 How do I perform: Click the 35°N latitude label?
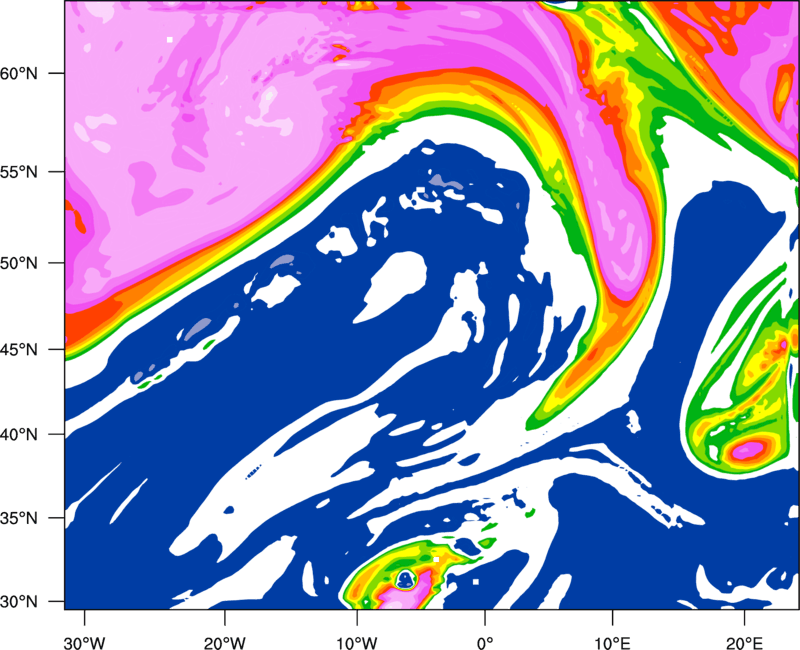coord(19,518)
